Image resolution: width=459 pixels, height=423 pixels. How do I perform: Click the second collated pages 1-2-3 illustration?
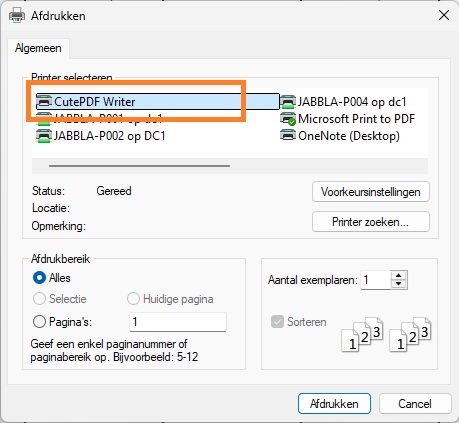click(410, 334)
